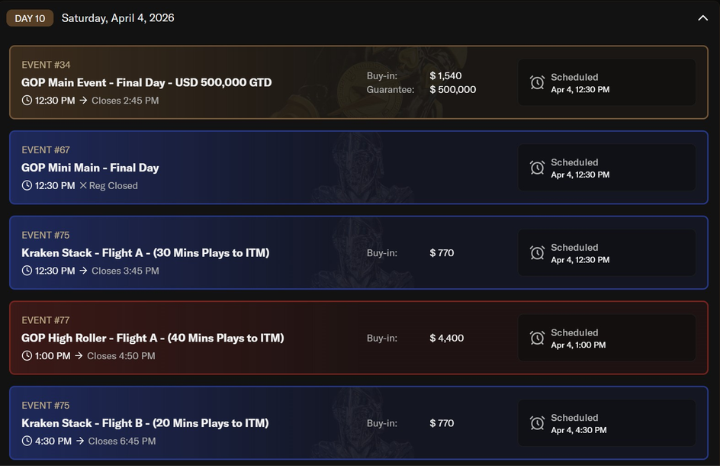
Task: Collapse the Day 10 schedule section
Action: point(703,18)
